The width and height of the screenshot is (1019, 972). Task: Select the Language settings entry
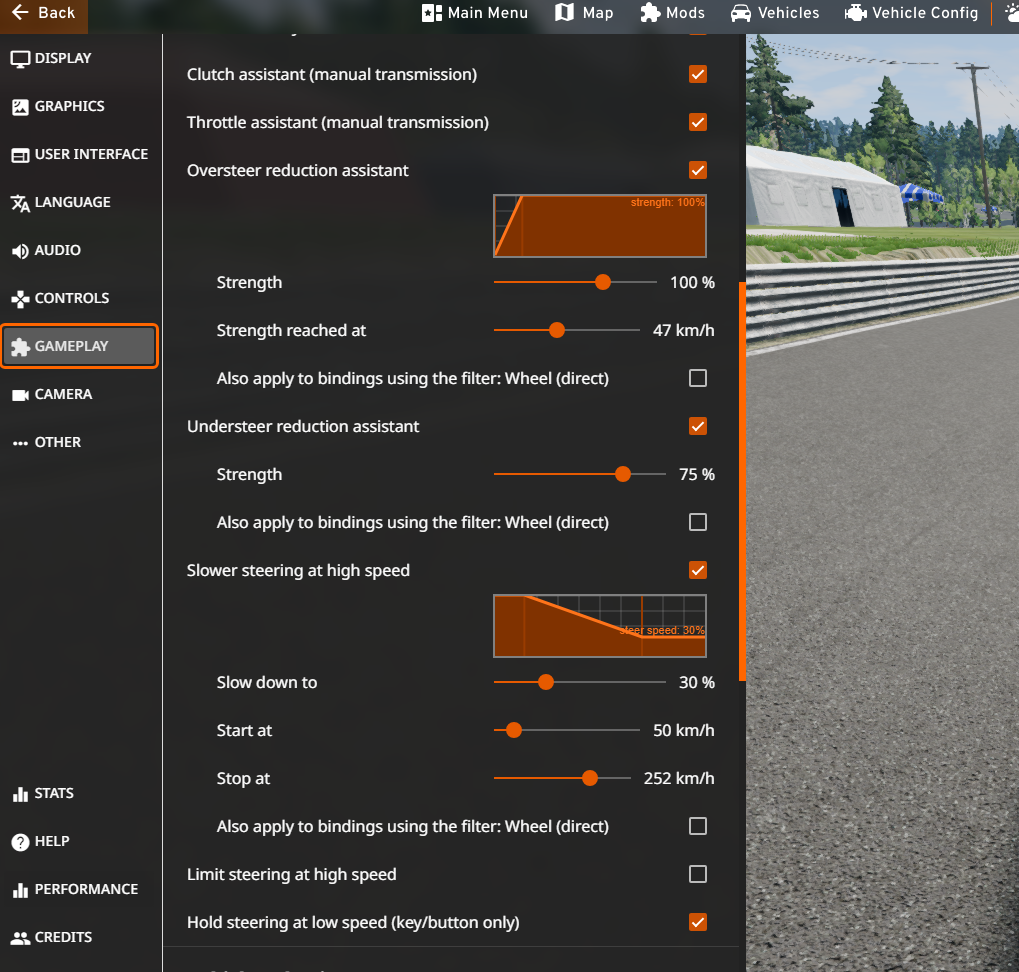tap(79, 203)
